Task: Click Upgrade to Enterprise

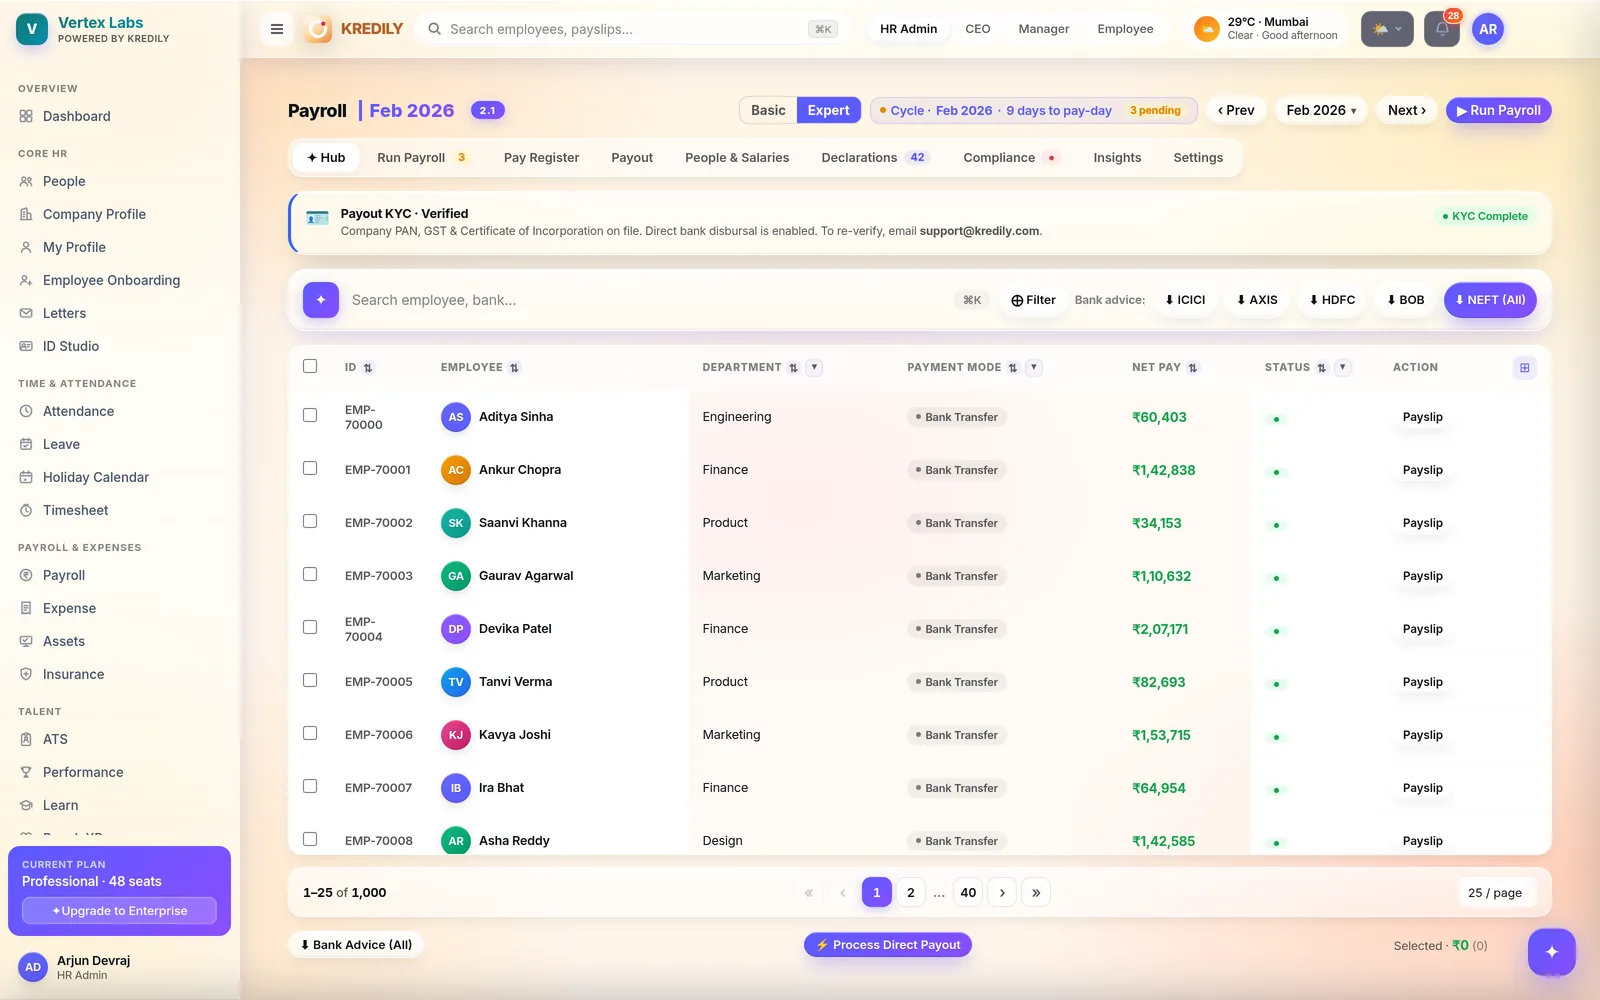Action: tap(119, 911)
